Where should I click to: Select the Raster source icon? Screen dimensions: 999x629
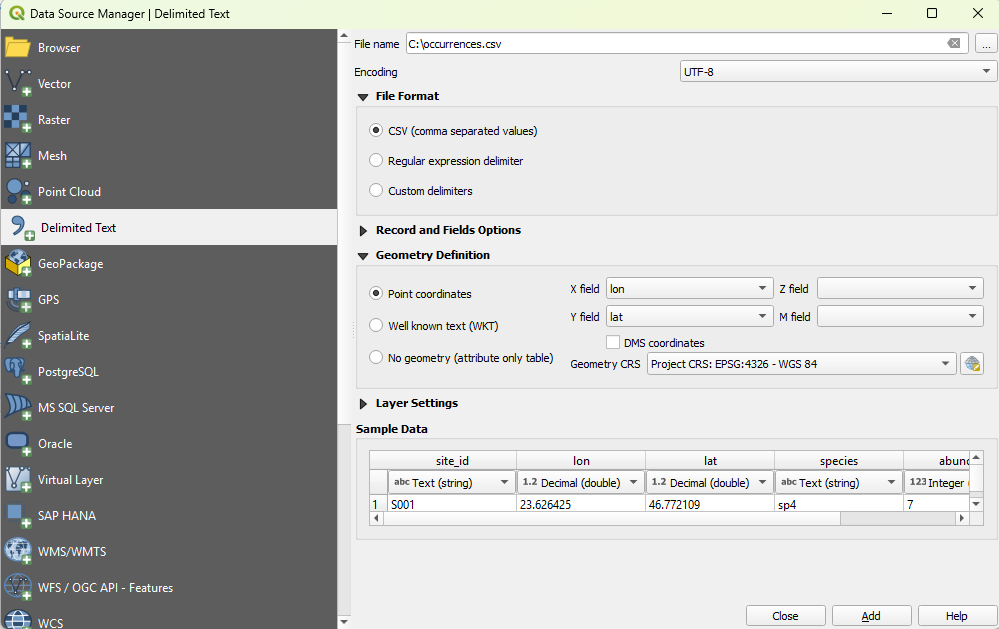(x=17, y=119)
